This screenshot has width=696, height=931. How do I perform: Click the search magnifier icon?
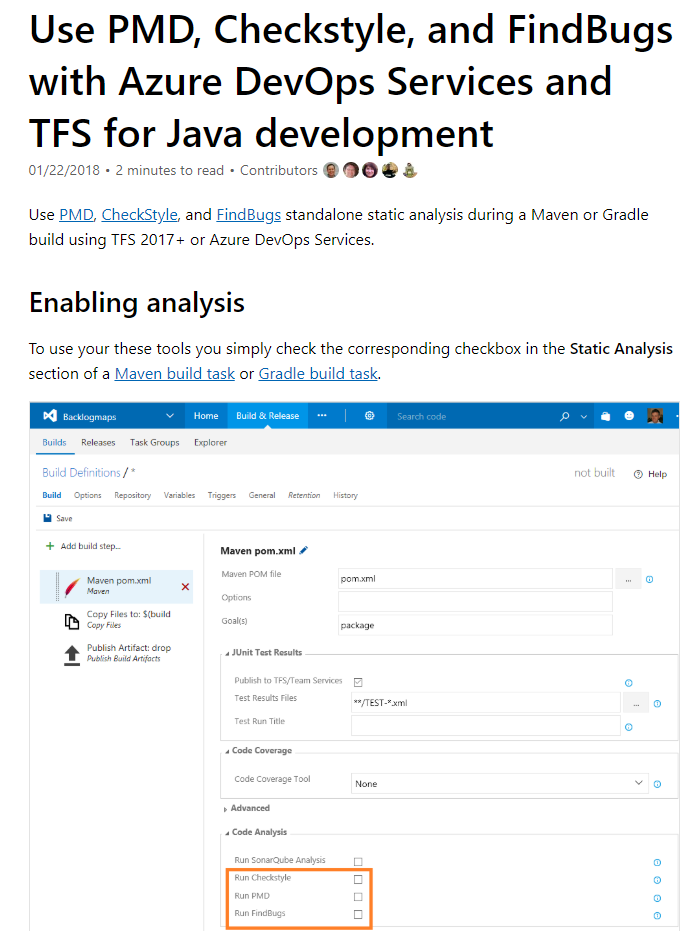click(x=564, y=416)
